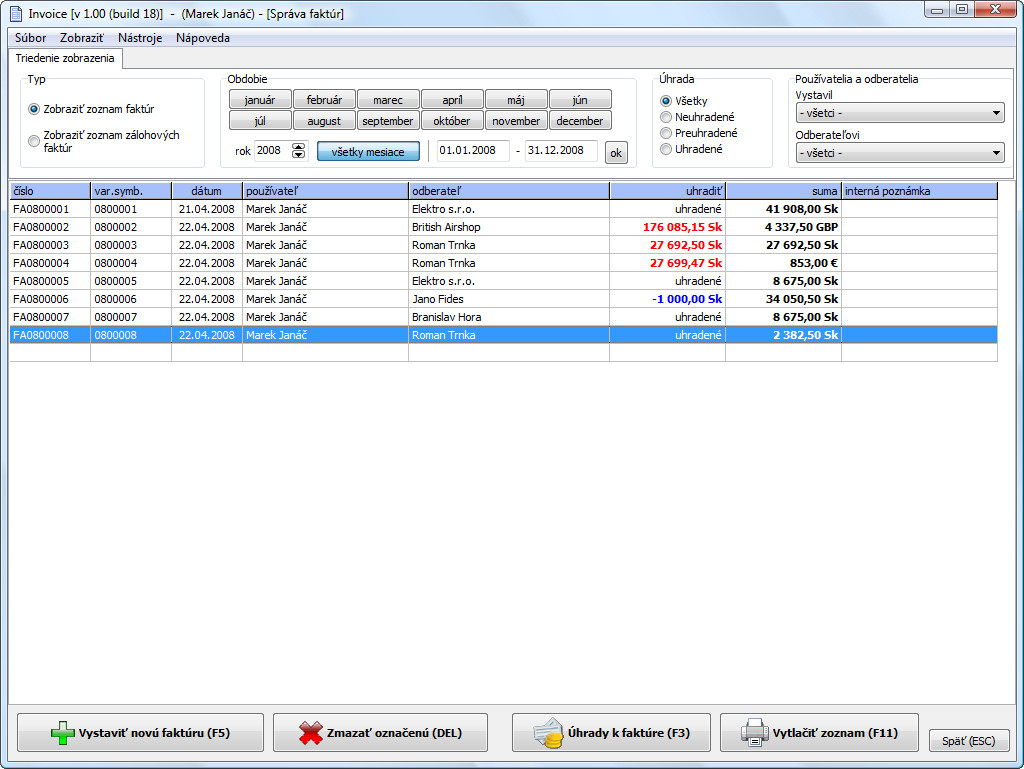1024x769 pixels.
Task: Filter by month február
Action: (x=324, y=100)
